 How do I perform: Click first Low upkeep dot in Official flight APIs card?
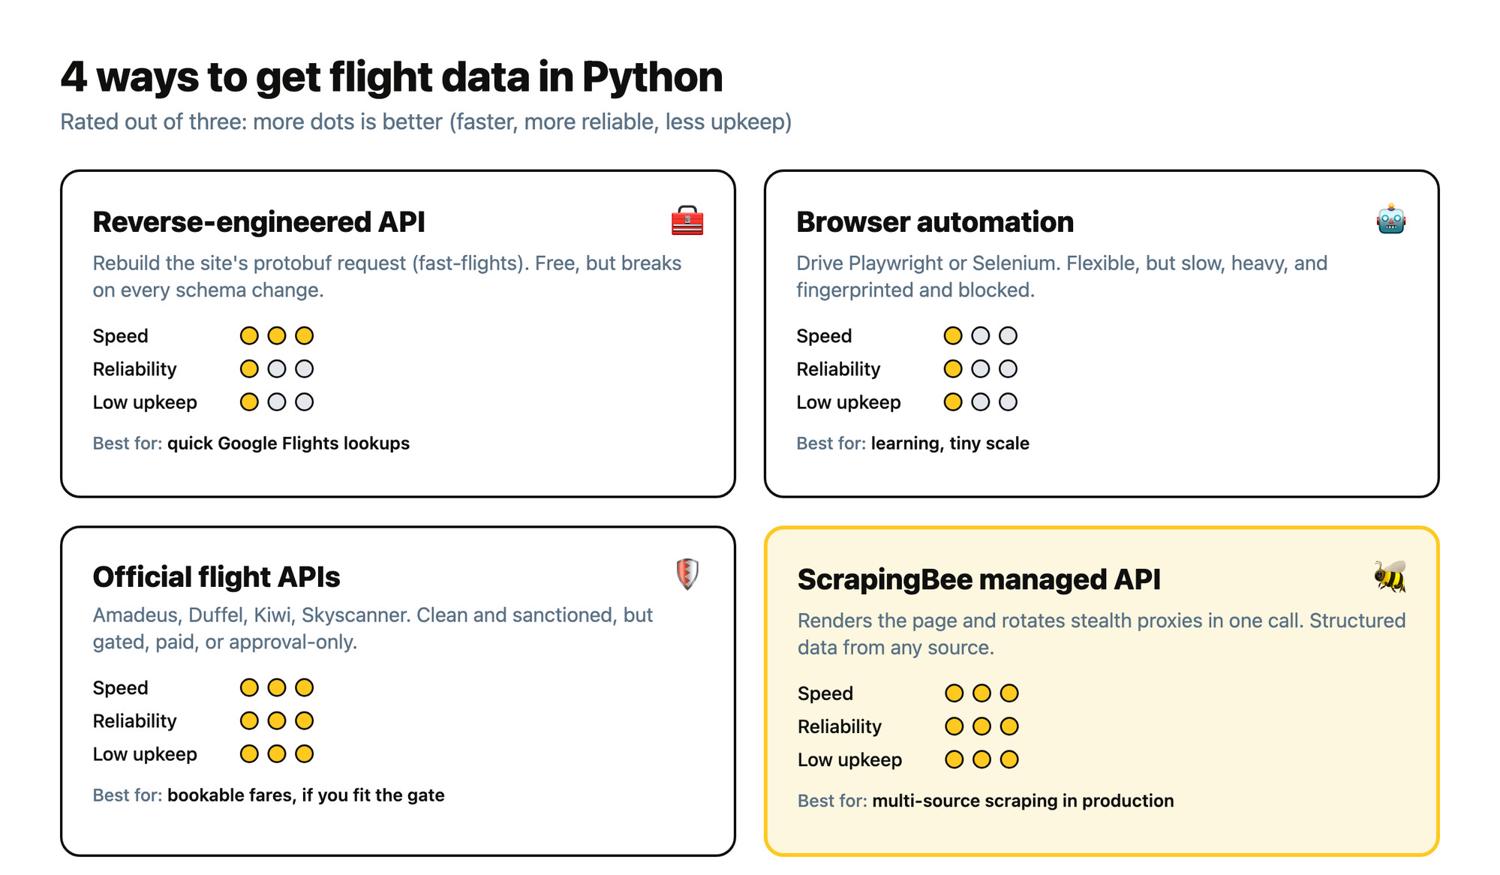coord(249,754)
